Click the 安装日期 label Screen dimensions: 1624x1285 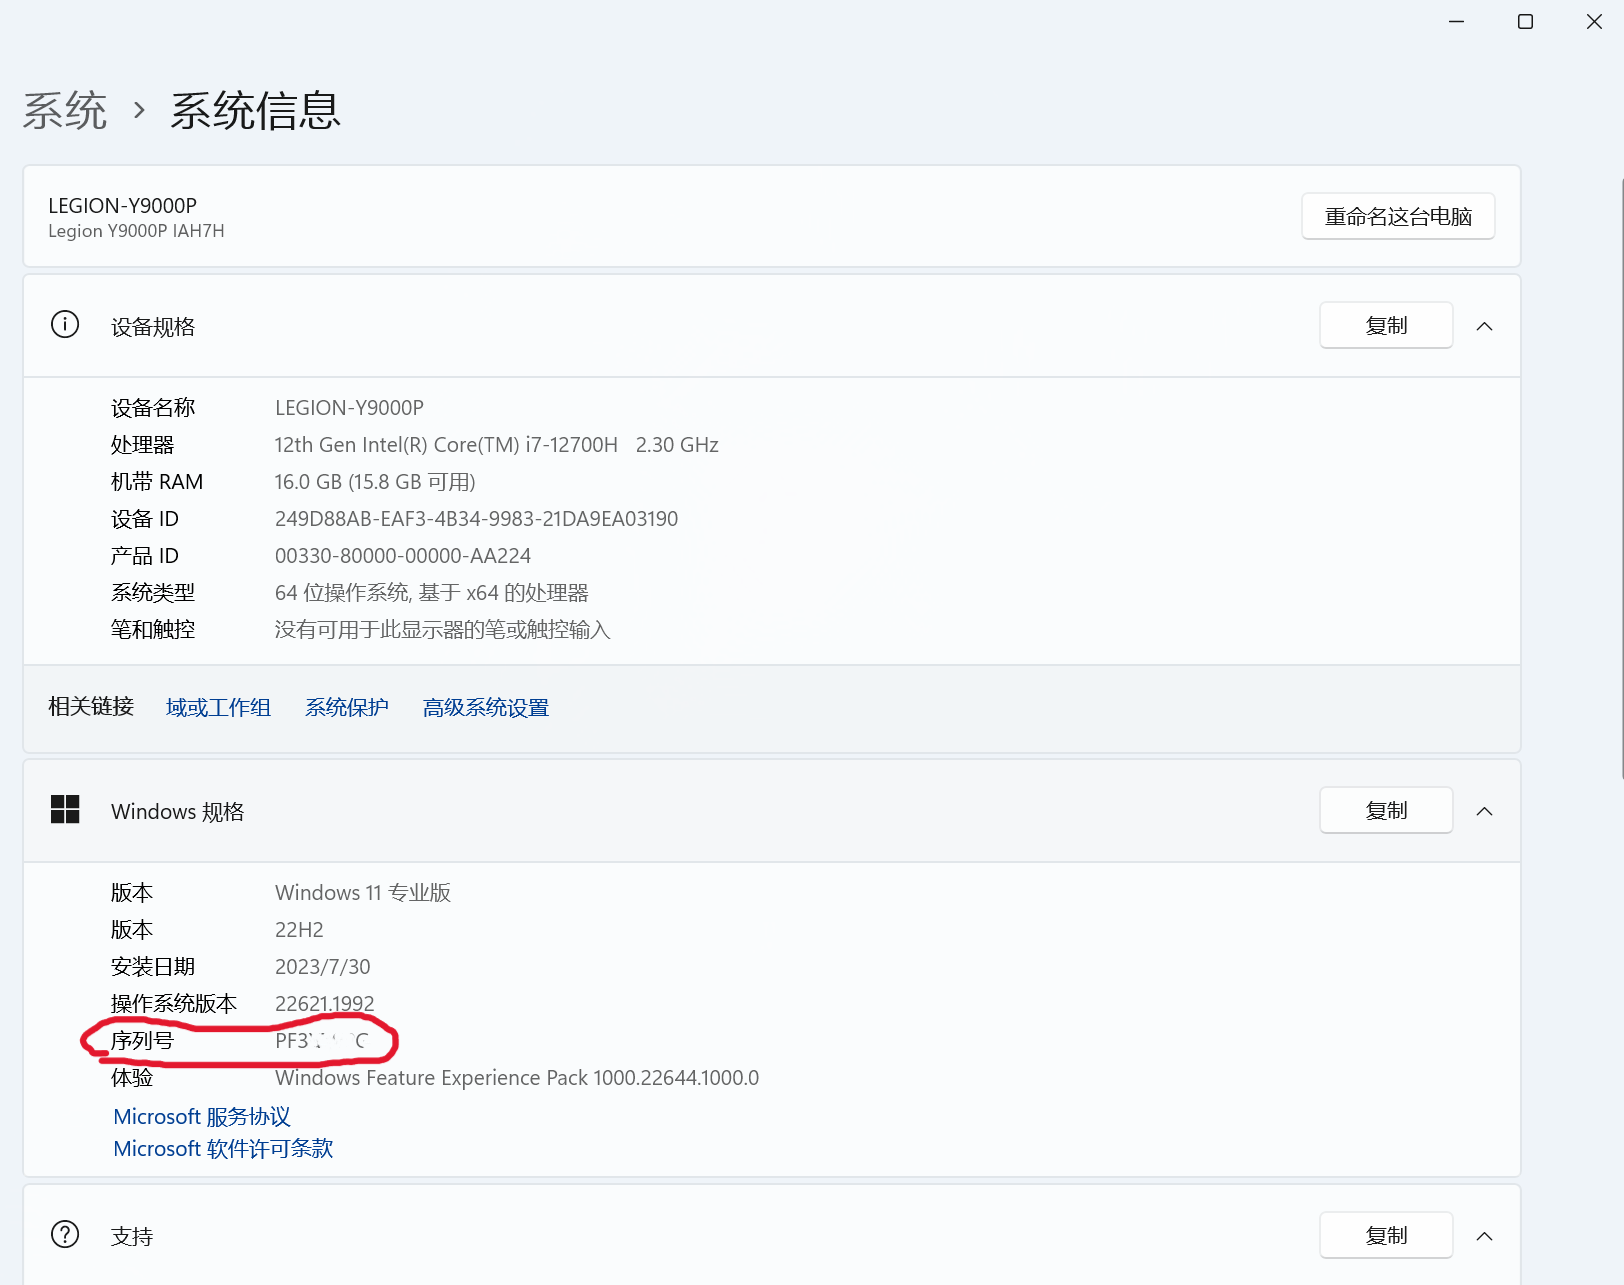[153, 967]
